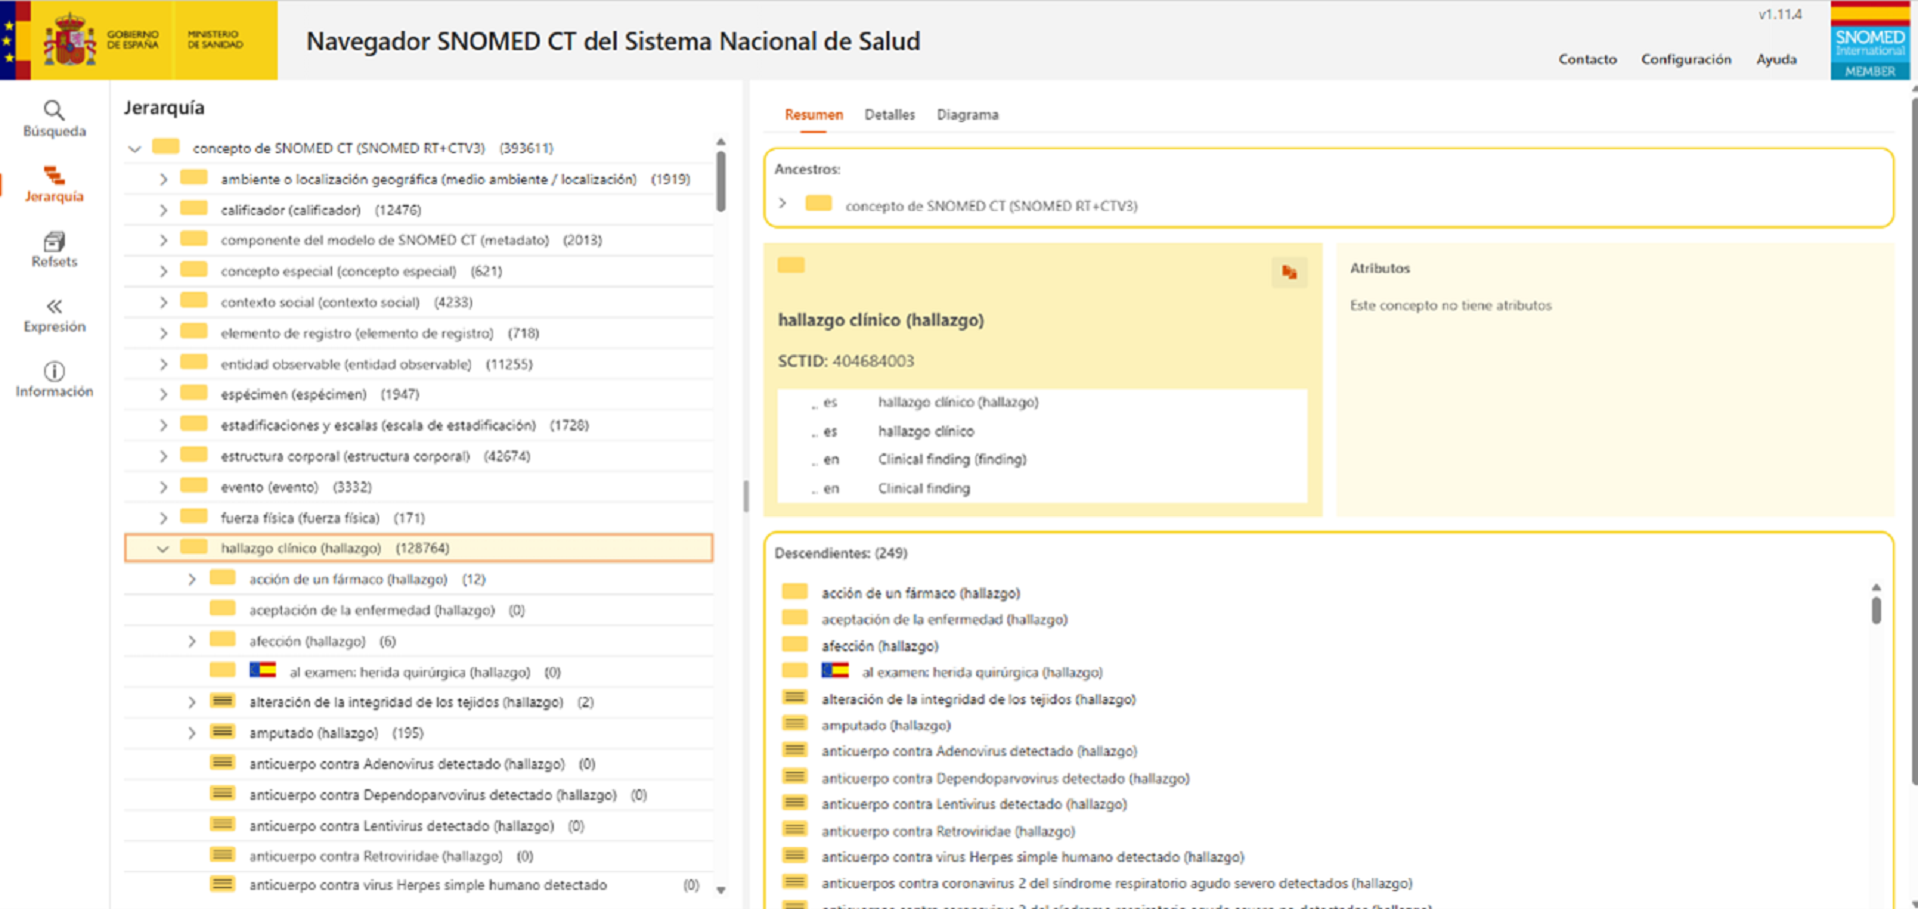This screenshot has width=1918, height=909.
Task: Click the Descendientes list scrollbar thumb
Action: point(1876,610)
